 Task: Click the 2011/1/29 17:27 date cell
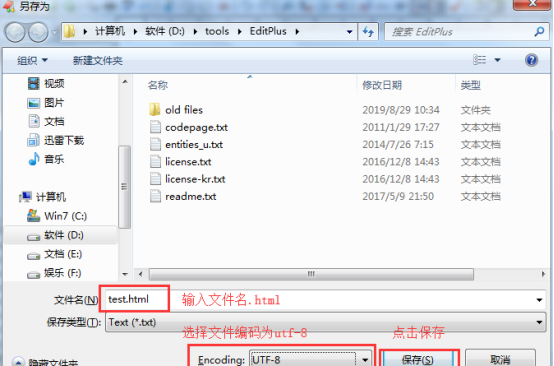coord(401,127)
